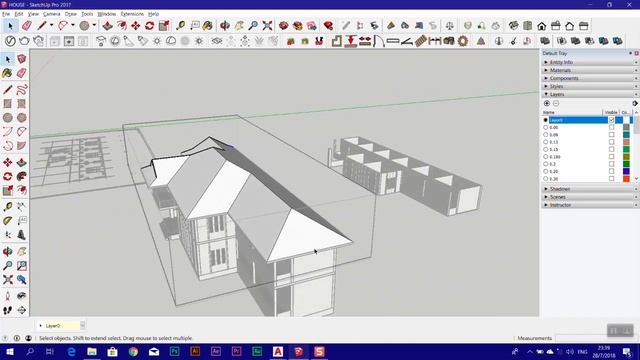The height and width of the screenshot is (360, 640).
Task: Click the V-Ray teapot render icon
Action: (x=24, y=41)
